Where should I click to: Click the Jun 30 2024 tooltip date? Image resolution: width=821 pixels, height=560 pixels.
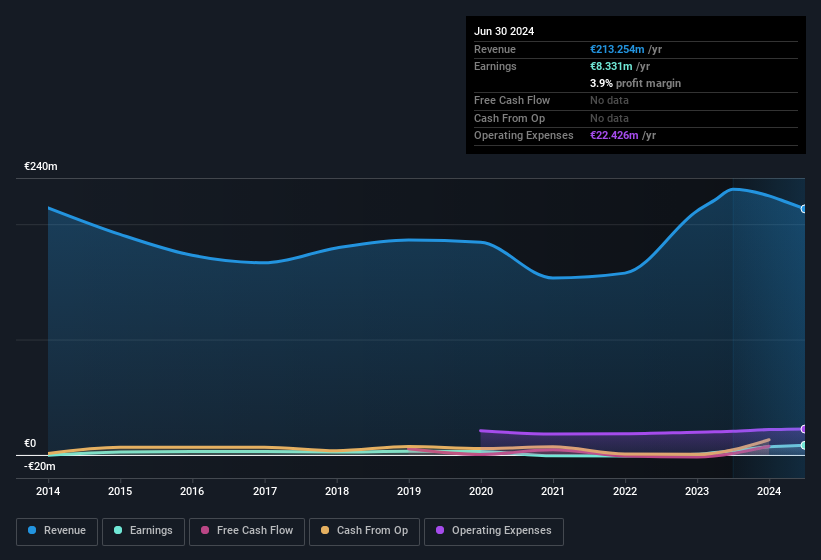tap(504, 31)
